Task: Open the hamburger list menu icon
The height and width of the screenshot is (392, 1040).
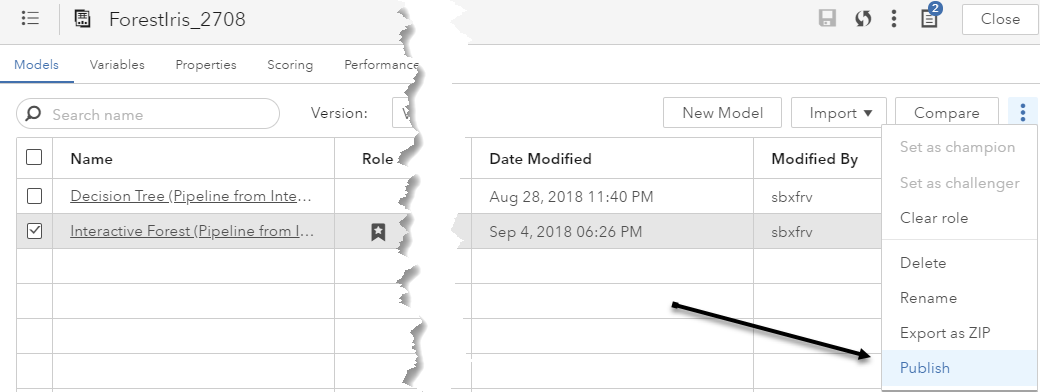Action: click(31, 19)
